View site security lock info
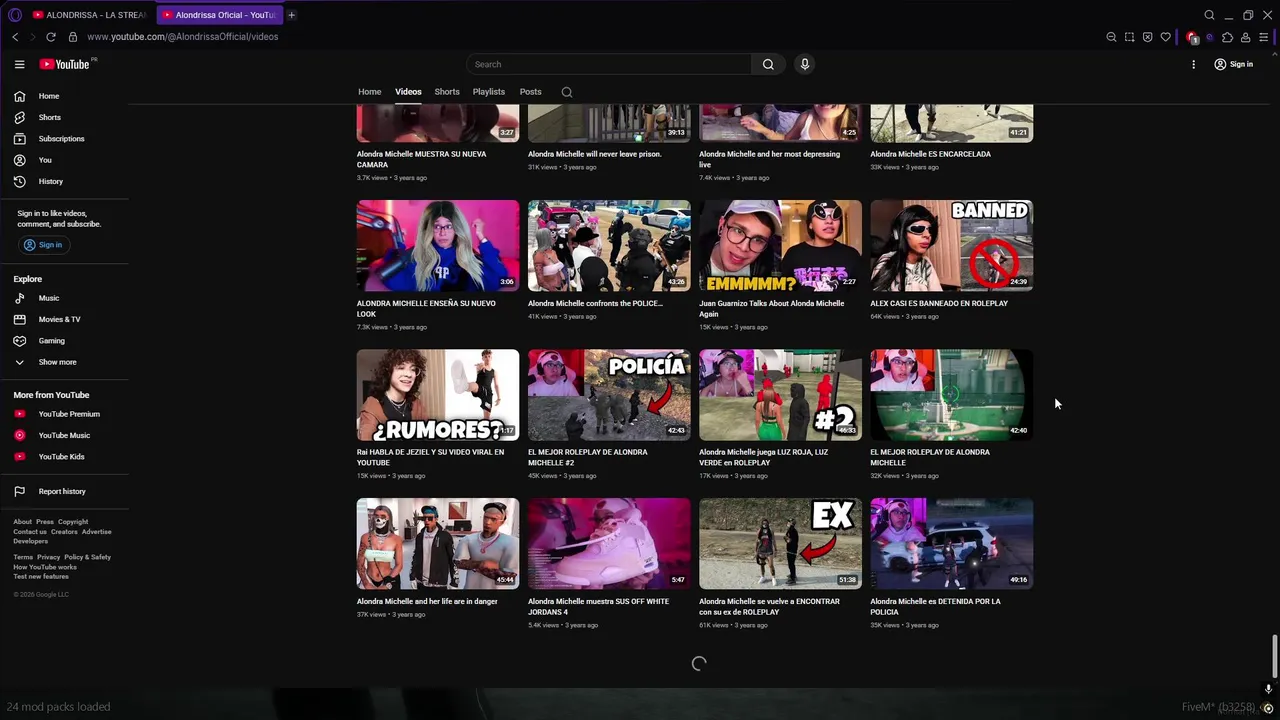 point(72,37)
